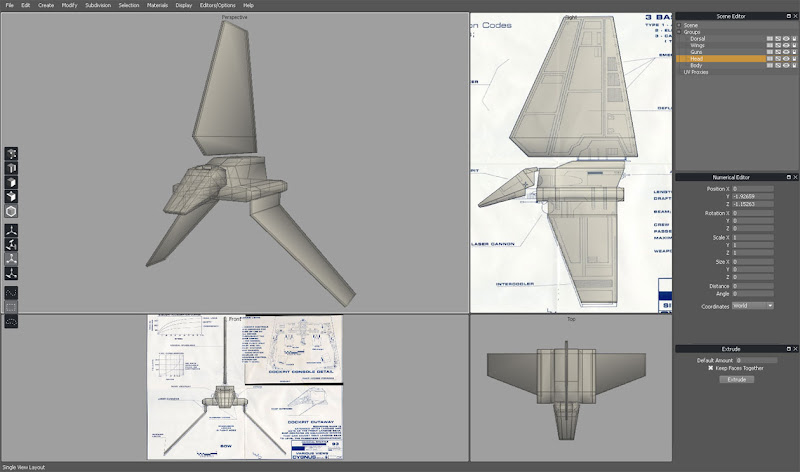Click display grid icon for Head group

(x=770, y=59)
